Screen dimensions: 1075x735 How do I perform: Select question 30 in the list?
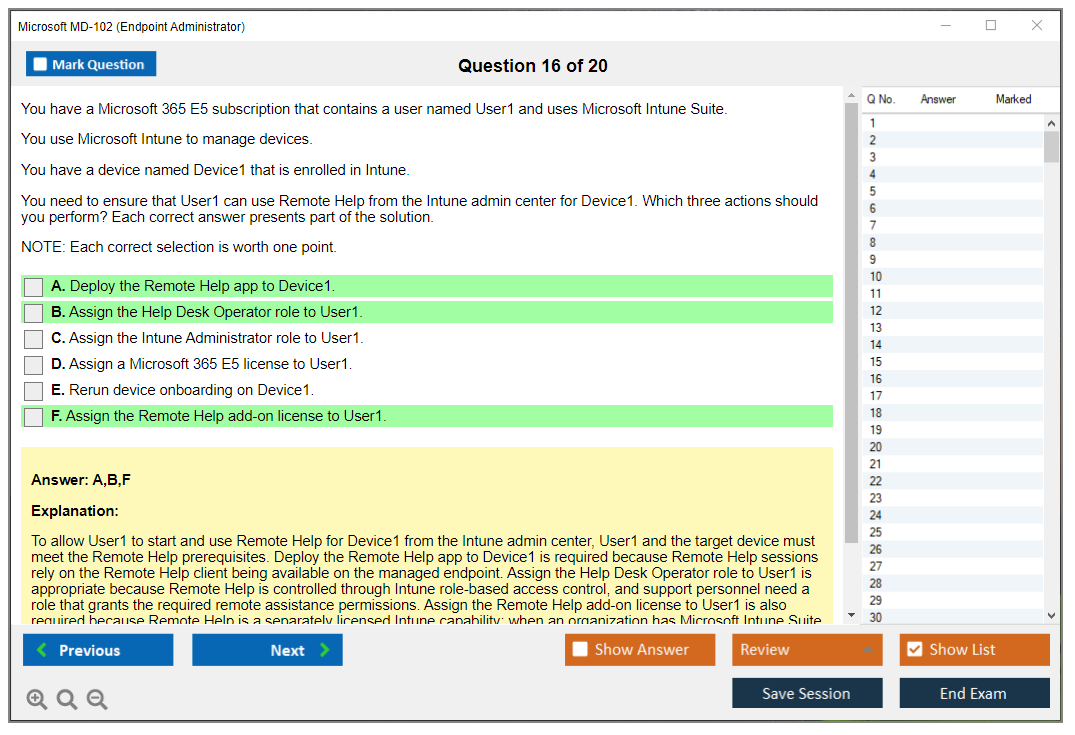pos(953,618)
